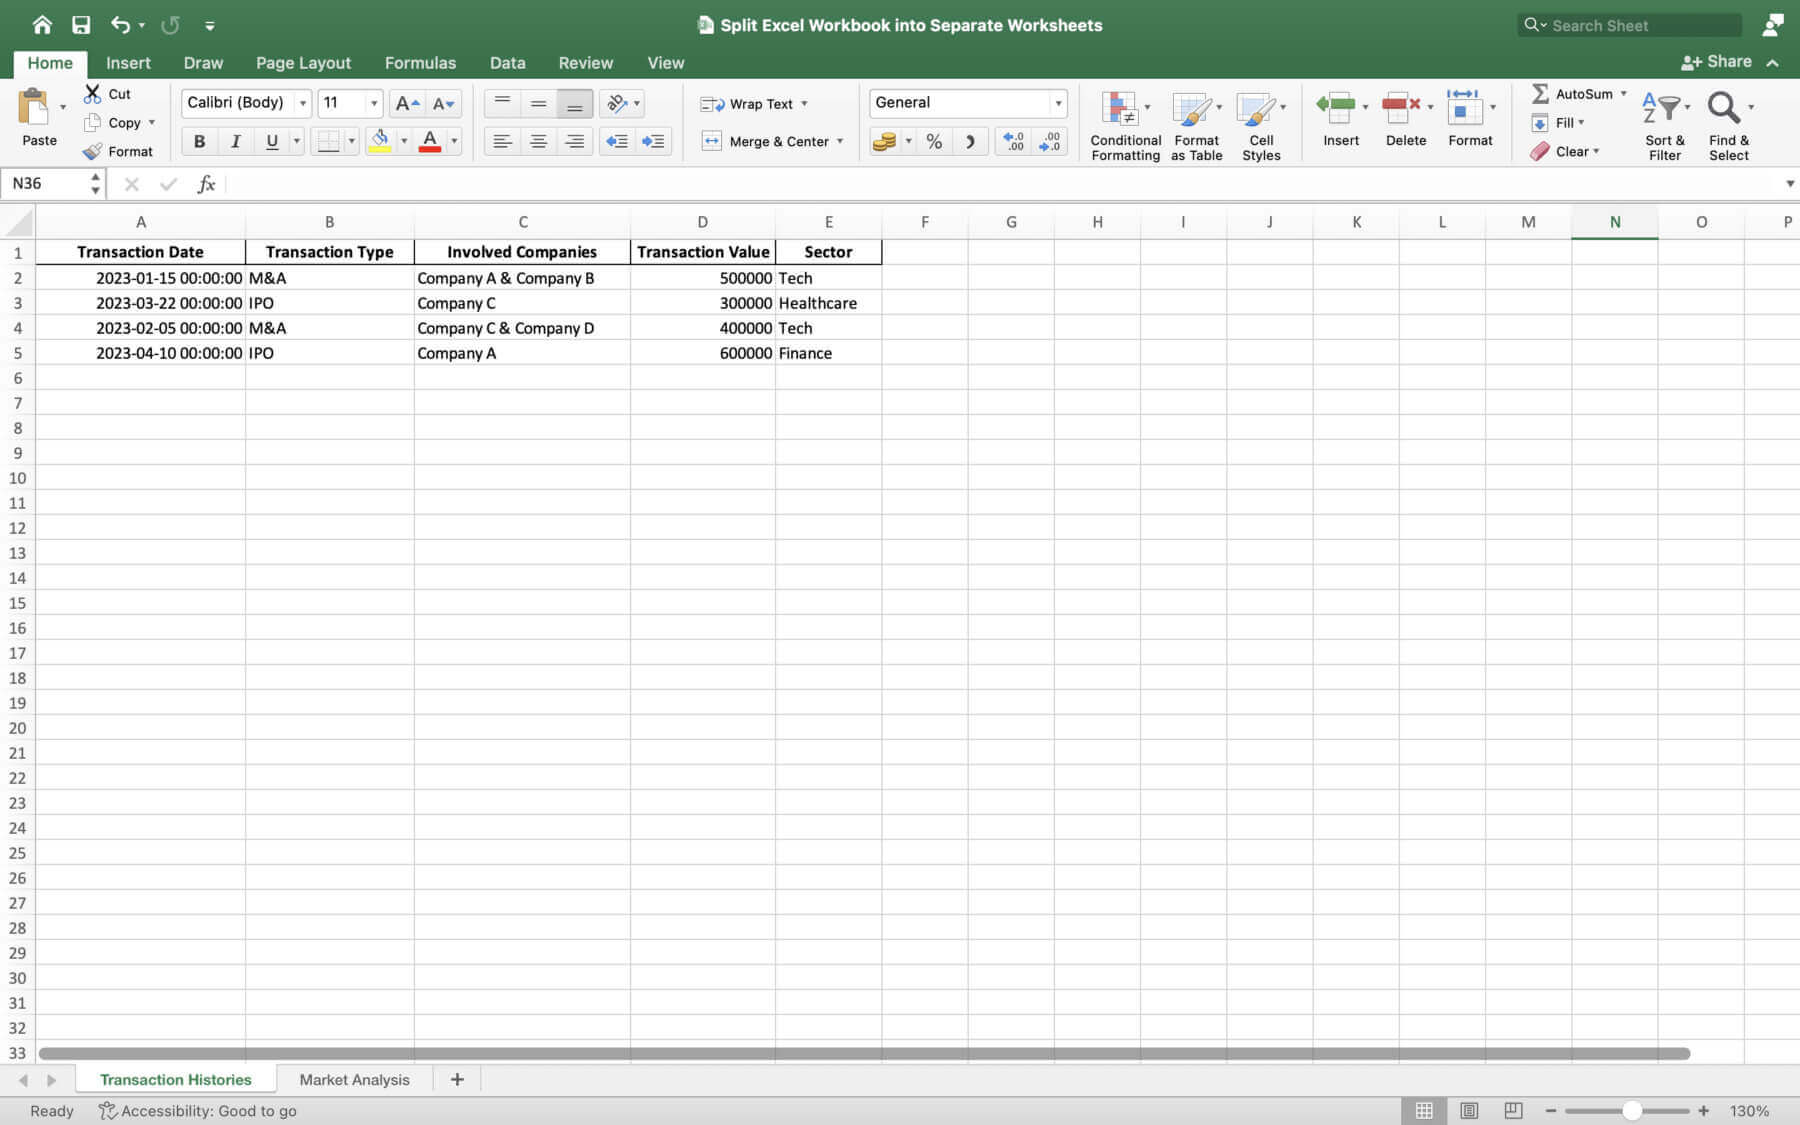The width and height of the screenshot is (1800, 1125).
Task: Redo the last action
Action: point(170,25)
